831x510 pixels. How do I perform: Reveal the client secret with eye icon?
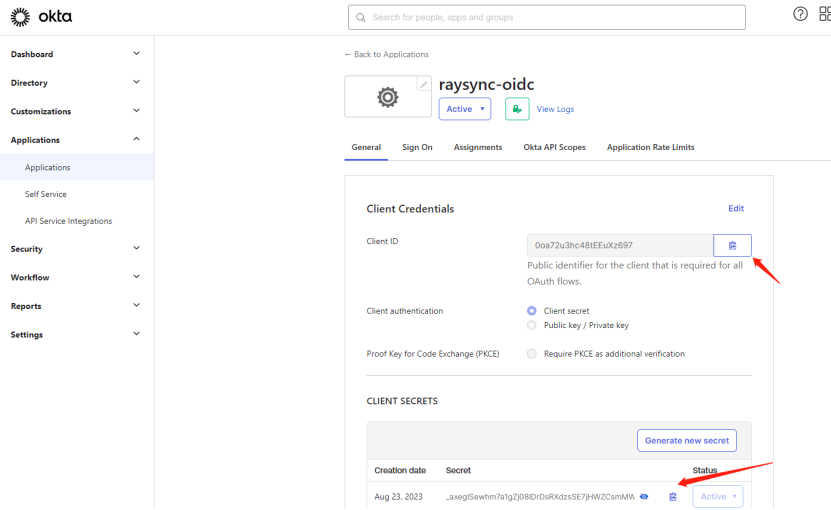pyautogui.click(x=645, y=496)
